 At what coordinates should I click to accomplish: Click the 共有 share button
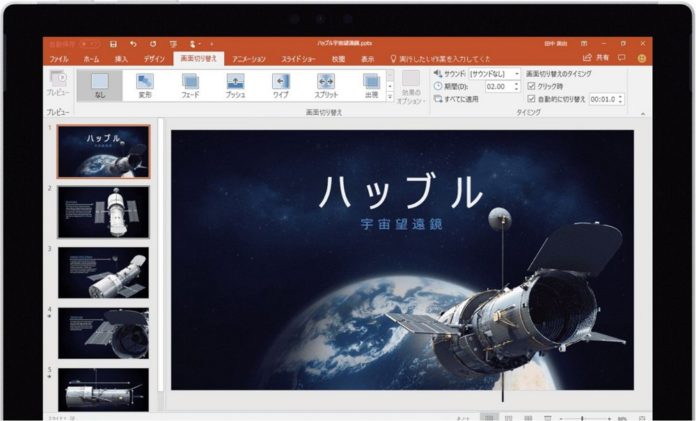pos(596,58)
